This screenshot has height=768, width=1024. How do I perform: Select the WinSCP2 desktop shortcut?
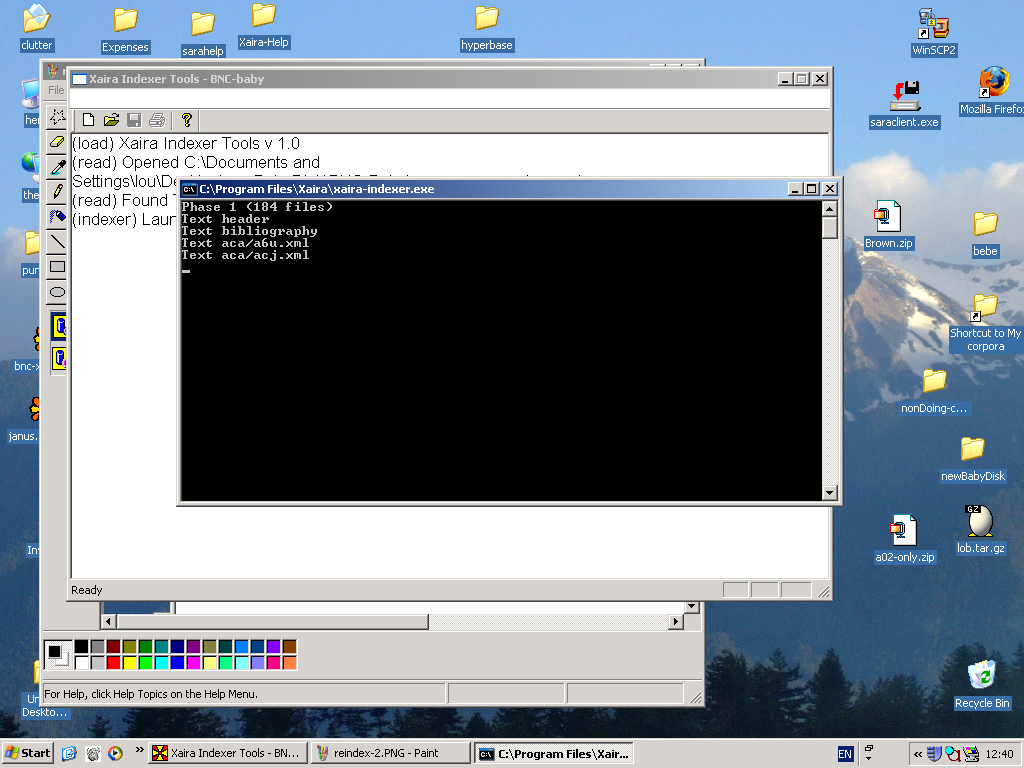click(934, 32)
